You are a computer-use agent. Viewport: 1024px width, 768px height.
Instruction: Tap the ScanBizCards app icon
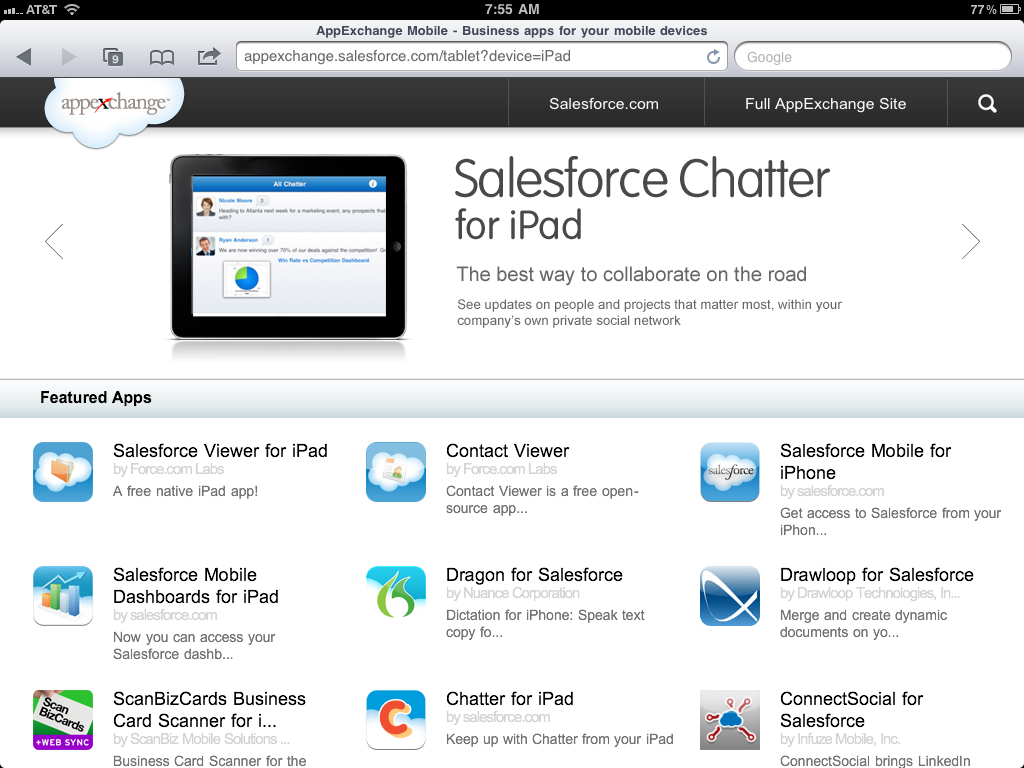pyautogui.click(x=63, y=720)
